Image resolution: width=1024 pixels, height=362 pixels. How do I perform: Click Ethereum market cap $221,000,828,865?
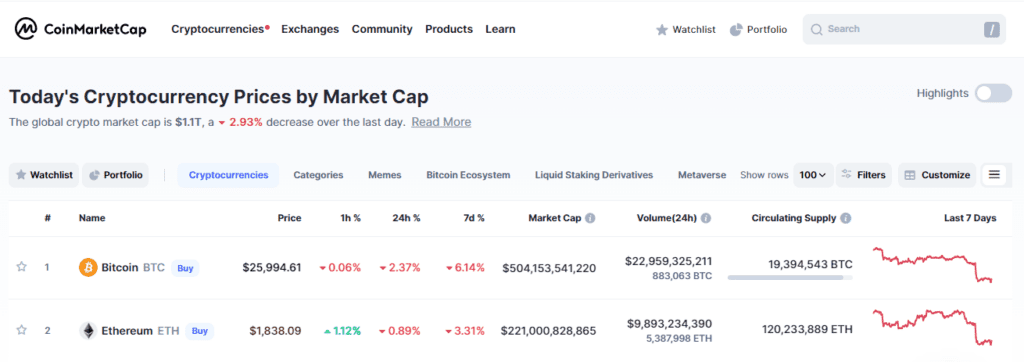tap(549, 331)
